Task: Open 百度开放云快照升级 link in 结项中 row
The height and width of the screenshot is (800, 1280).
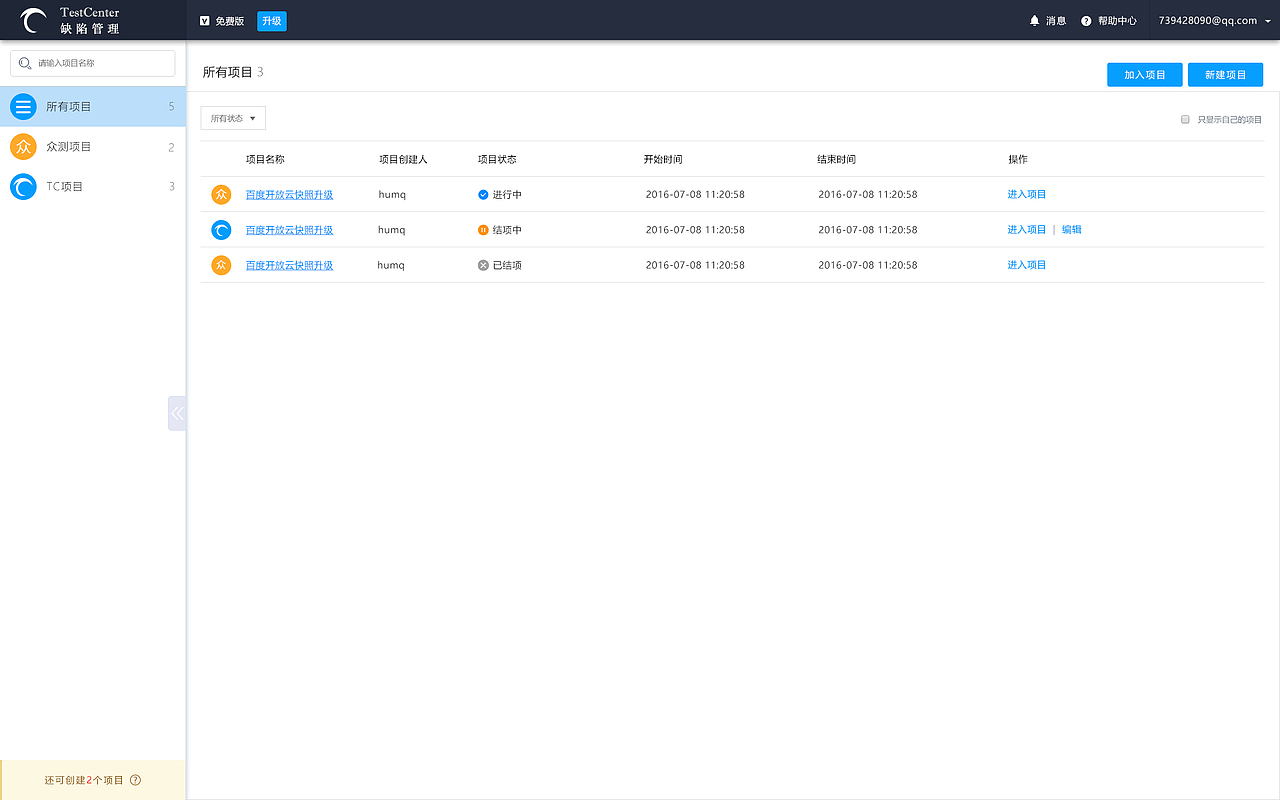Action: (290, 230)
